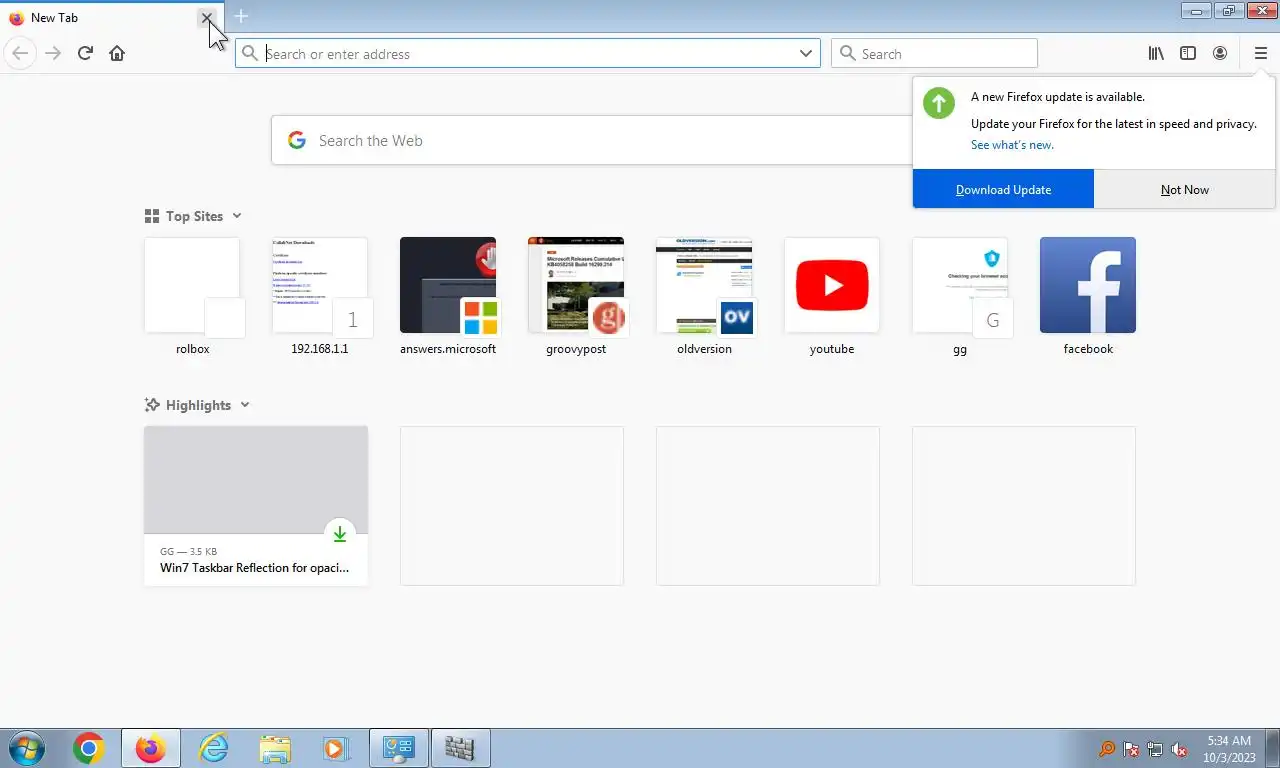The height and width of the screenshot is (768, 1280).
Task: Open Windows Explorer folder in taskbar
Action: (x=275, y=748)
